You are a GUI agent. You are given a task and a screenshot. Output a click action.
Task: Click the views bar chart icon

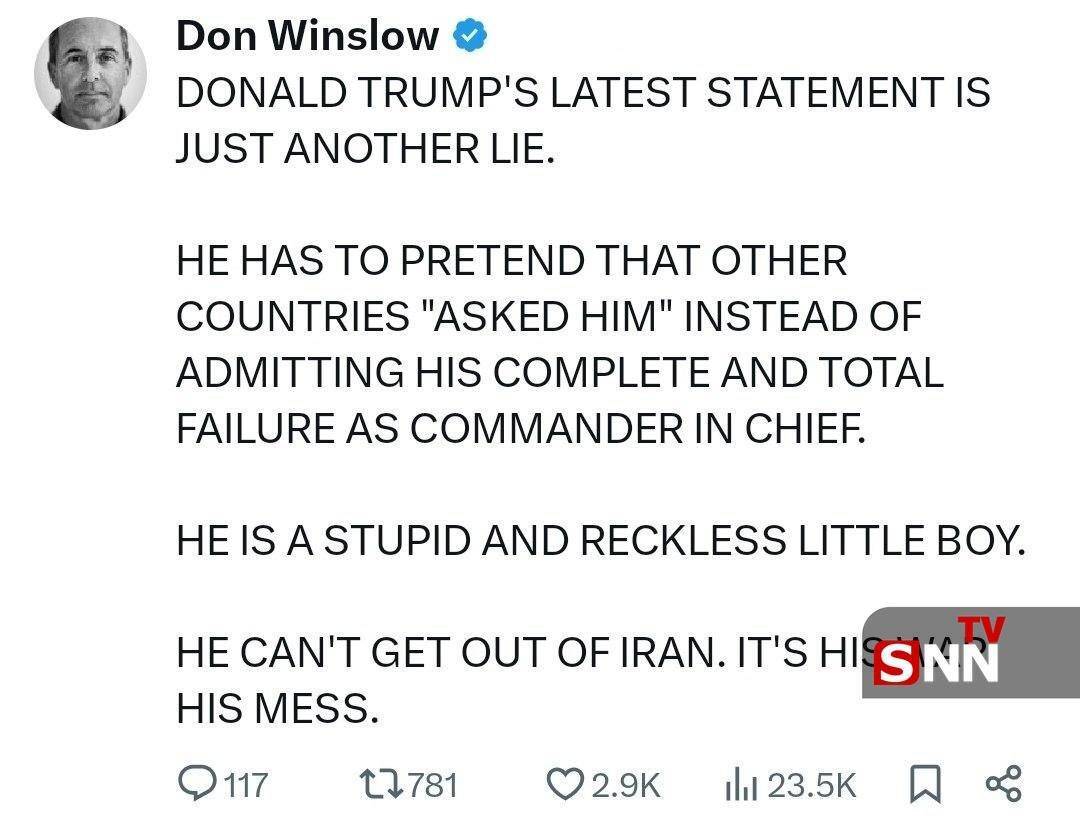739,784
